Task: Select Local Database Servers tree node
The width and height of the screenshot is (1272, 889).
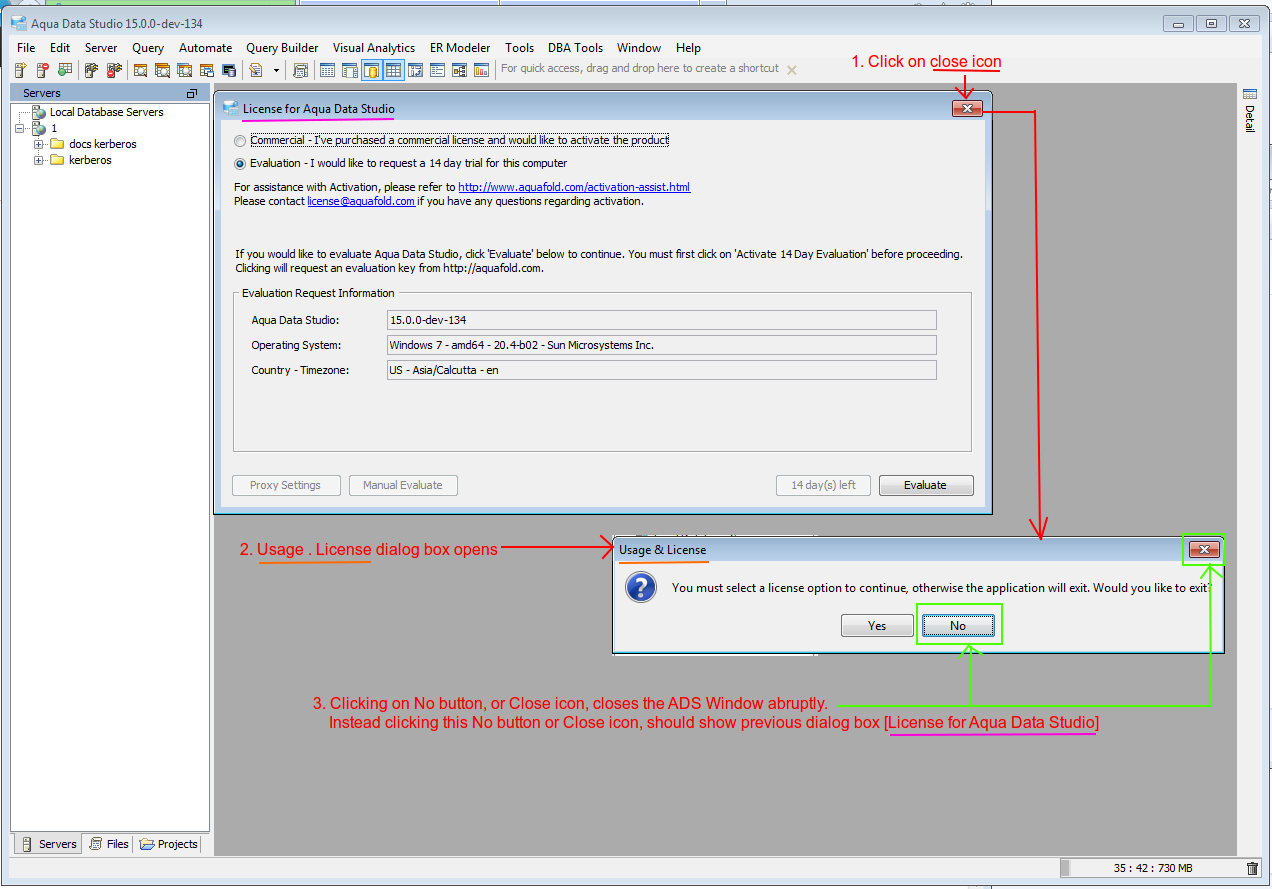Action: pyautogui.click(x=106, y=112)
